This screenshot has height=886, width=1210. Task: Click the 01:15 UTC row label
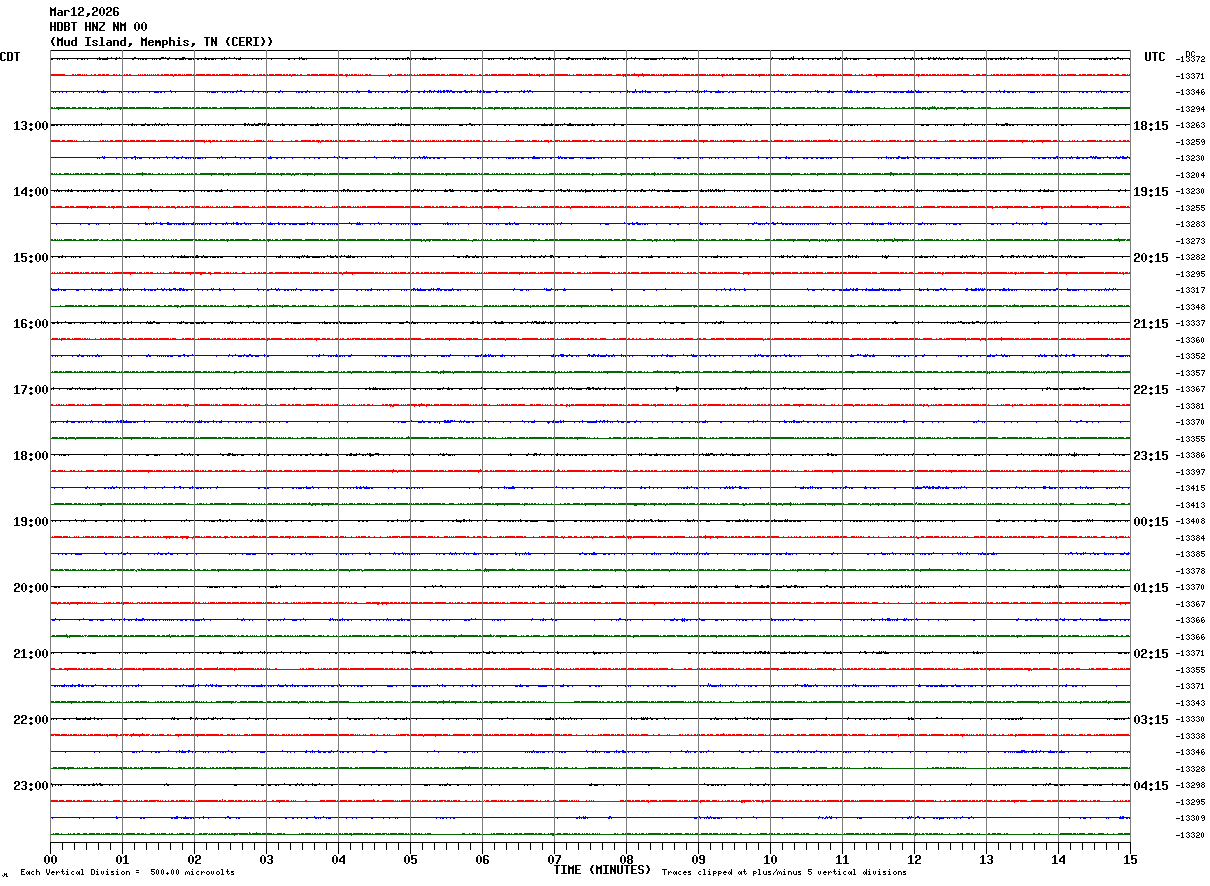point(1150,588)
